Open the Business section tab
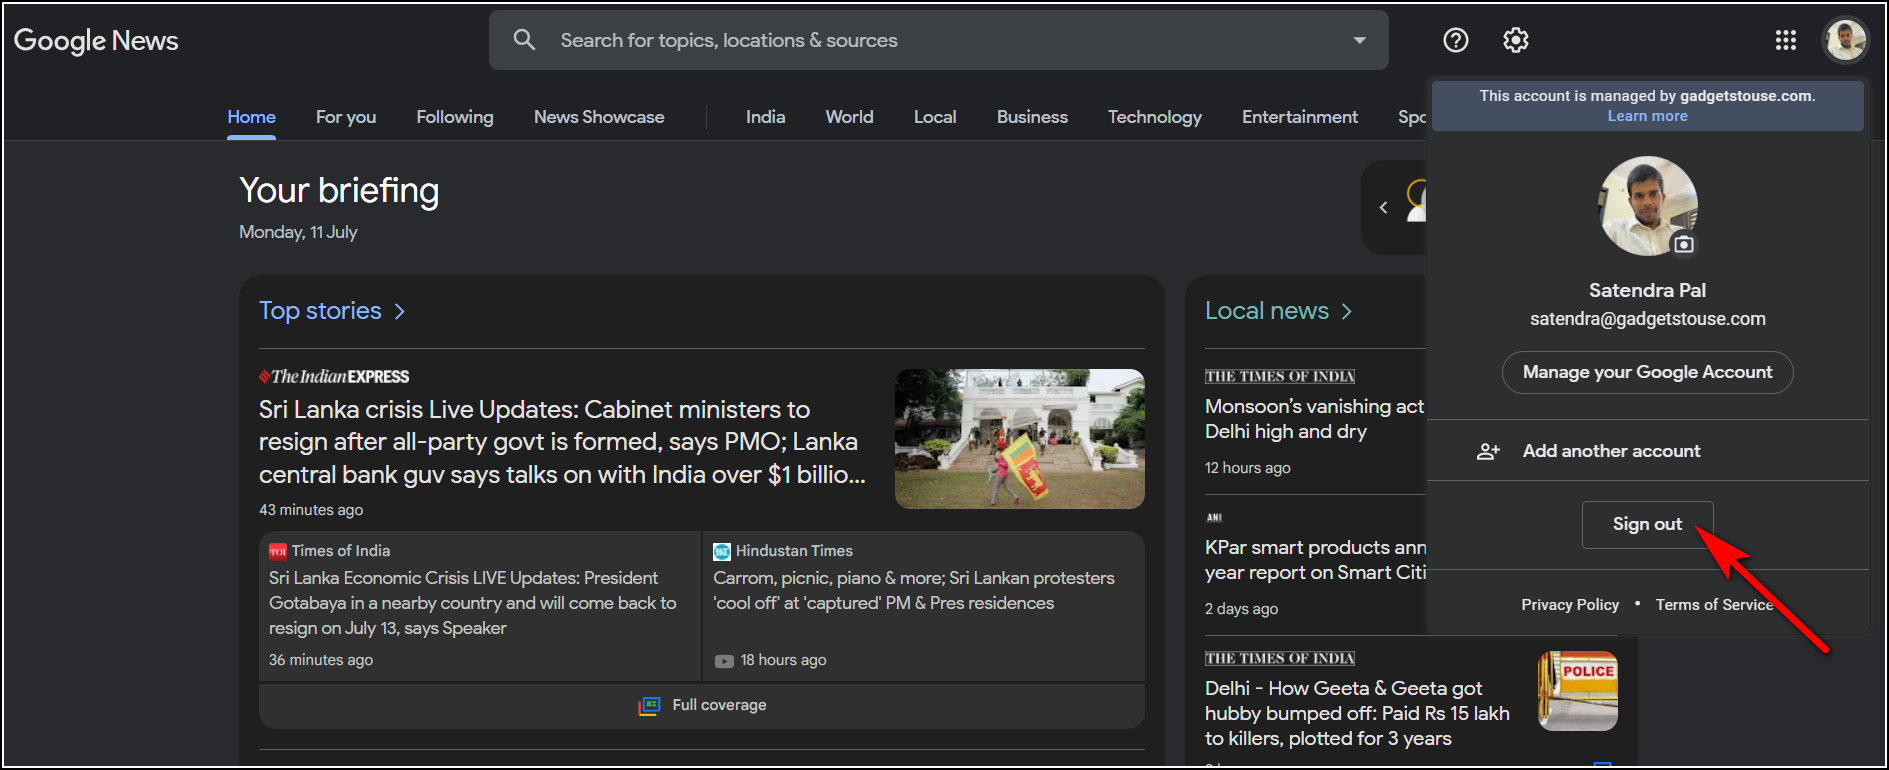Viewport: 1889px width, 770px height. (1032, 117)
